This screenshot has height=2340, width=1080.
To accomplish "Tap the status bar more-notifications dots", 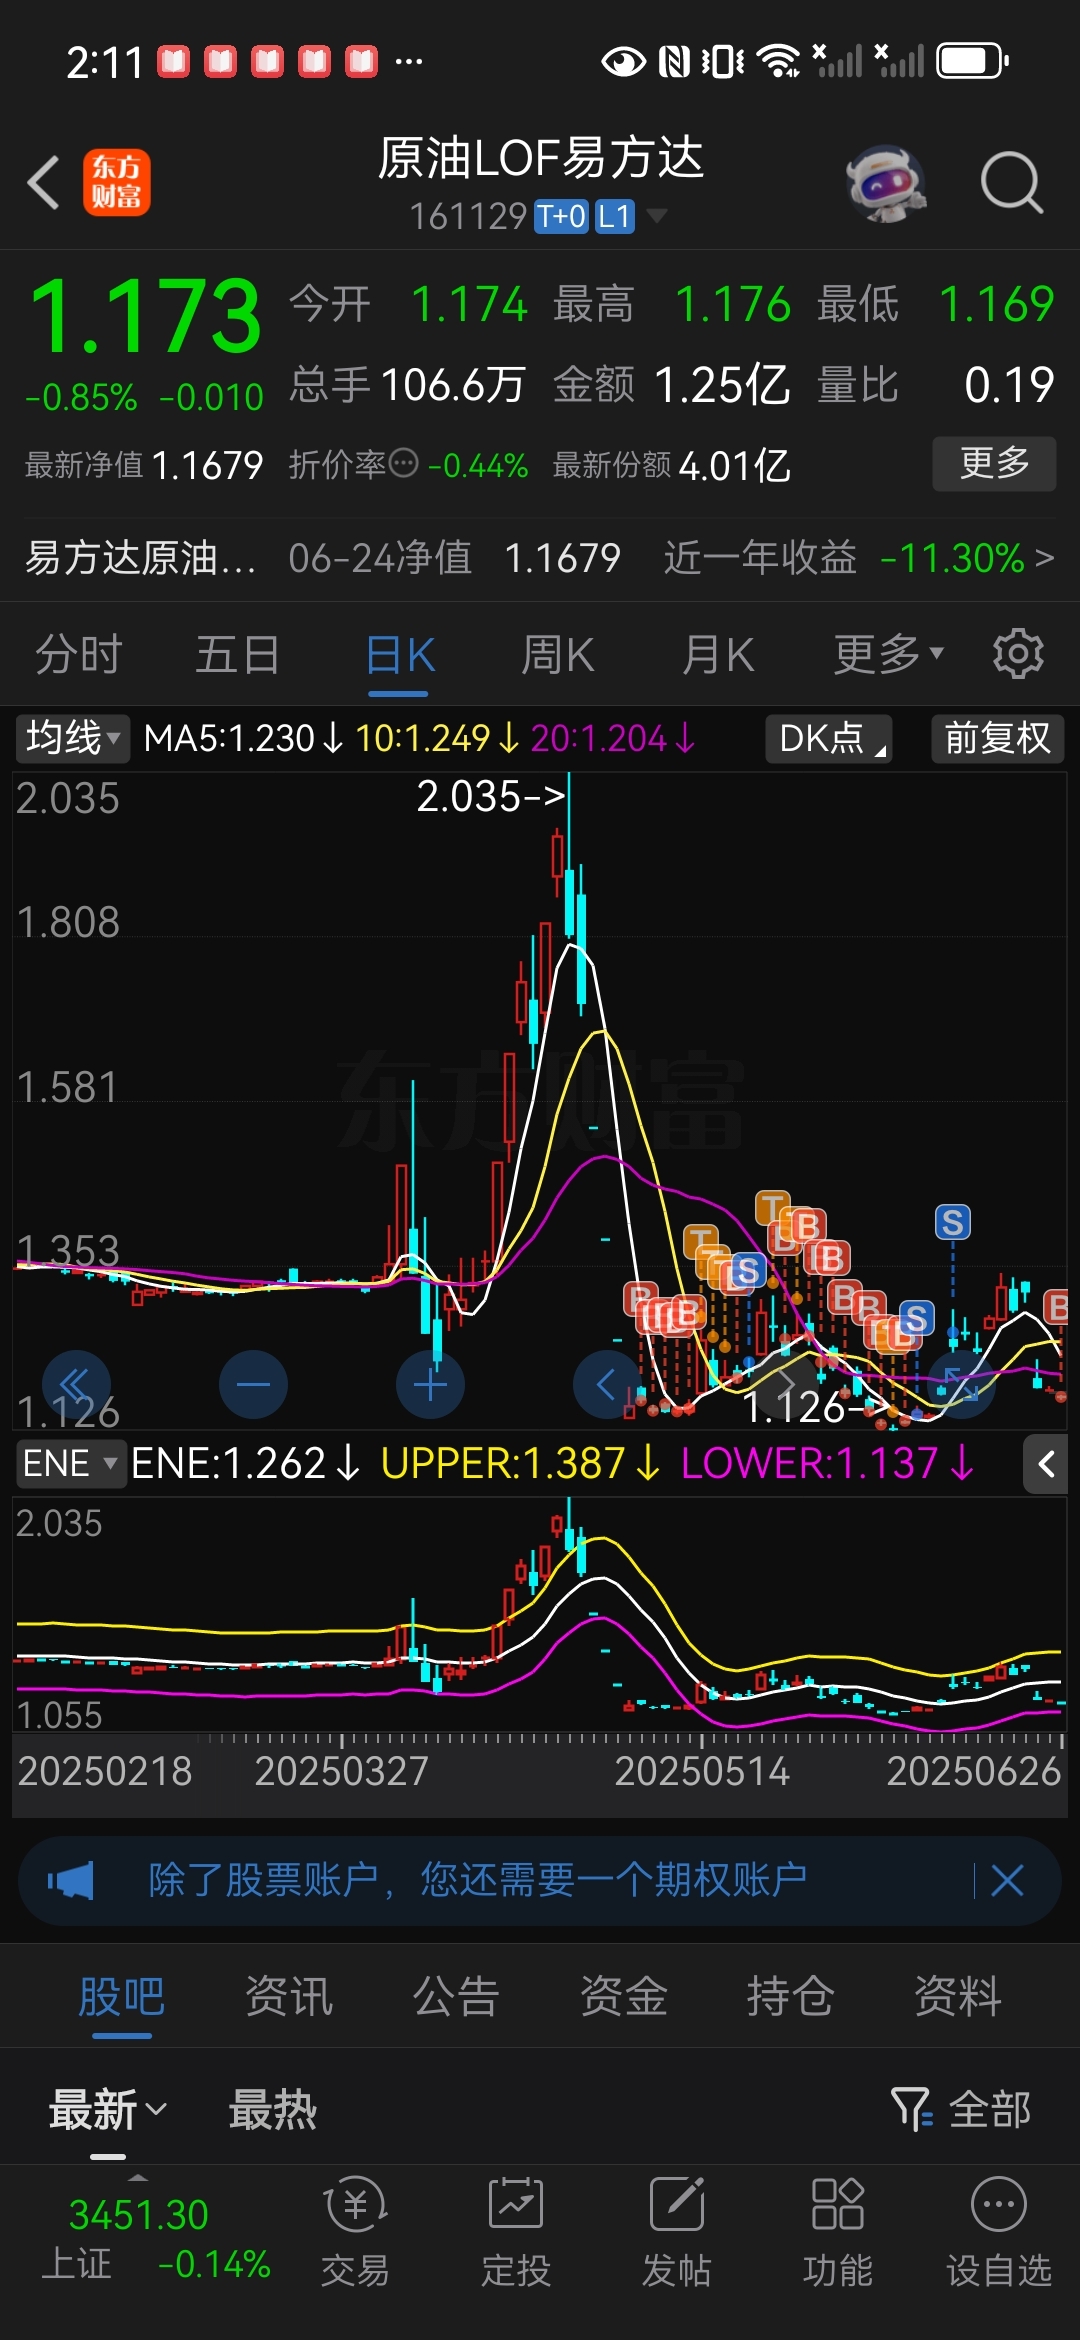I will [409, 62].
